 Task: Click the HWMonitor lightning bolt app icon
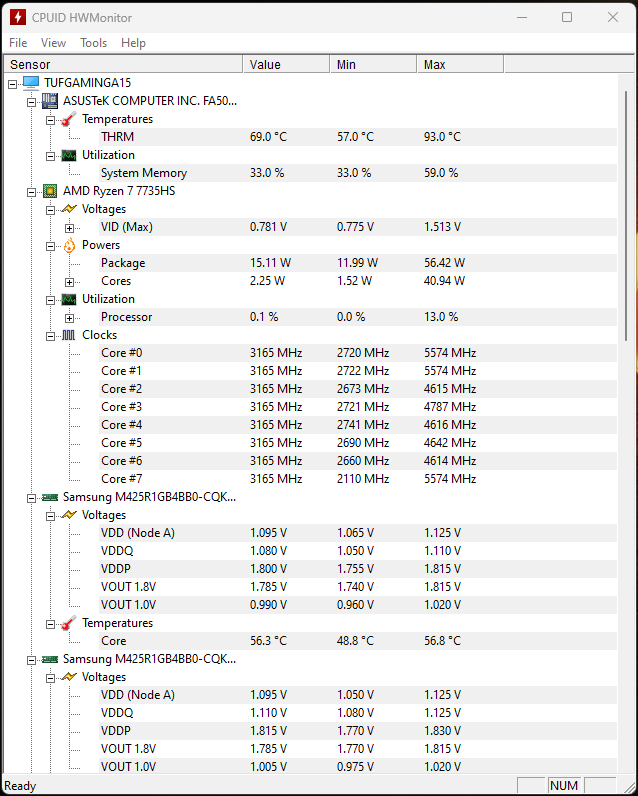[x=18, y=17]
